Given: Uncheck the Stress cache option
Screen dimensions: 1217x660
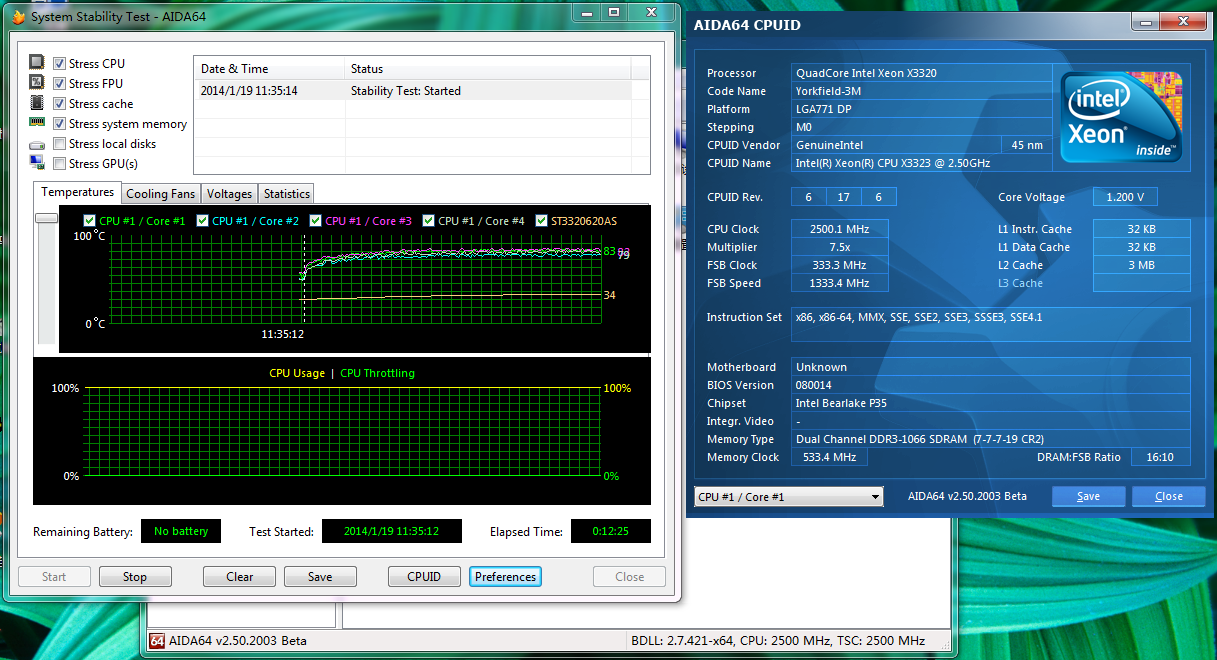Looking at the screenshot, I should tap(60, 104).
